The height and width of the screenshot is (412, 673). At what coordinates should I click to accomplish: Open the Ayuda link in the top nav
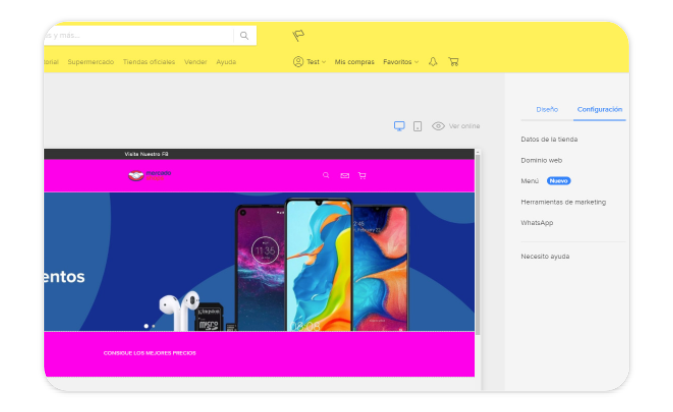click(226, 62)
